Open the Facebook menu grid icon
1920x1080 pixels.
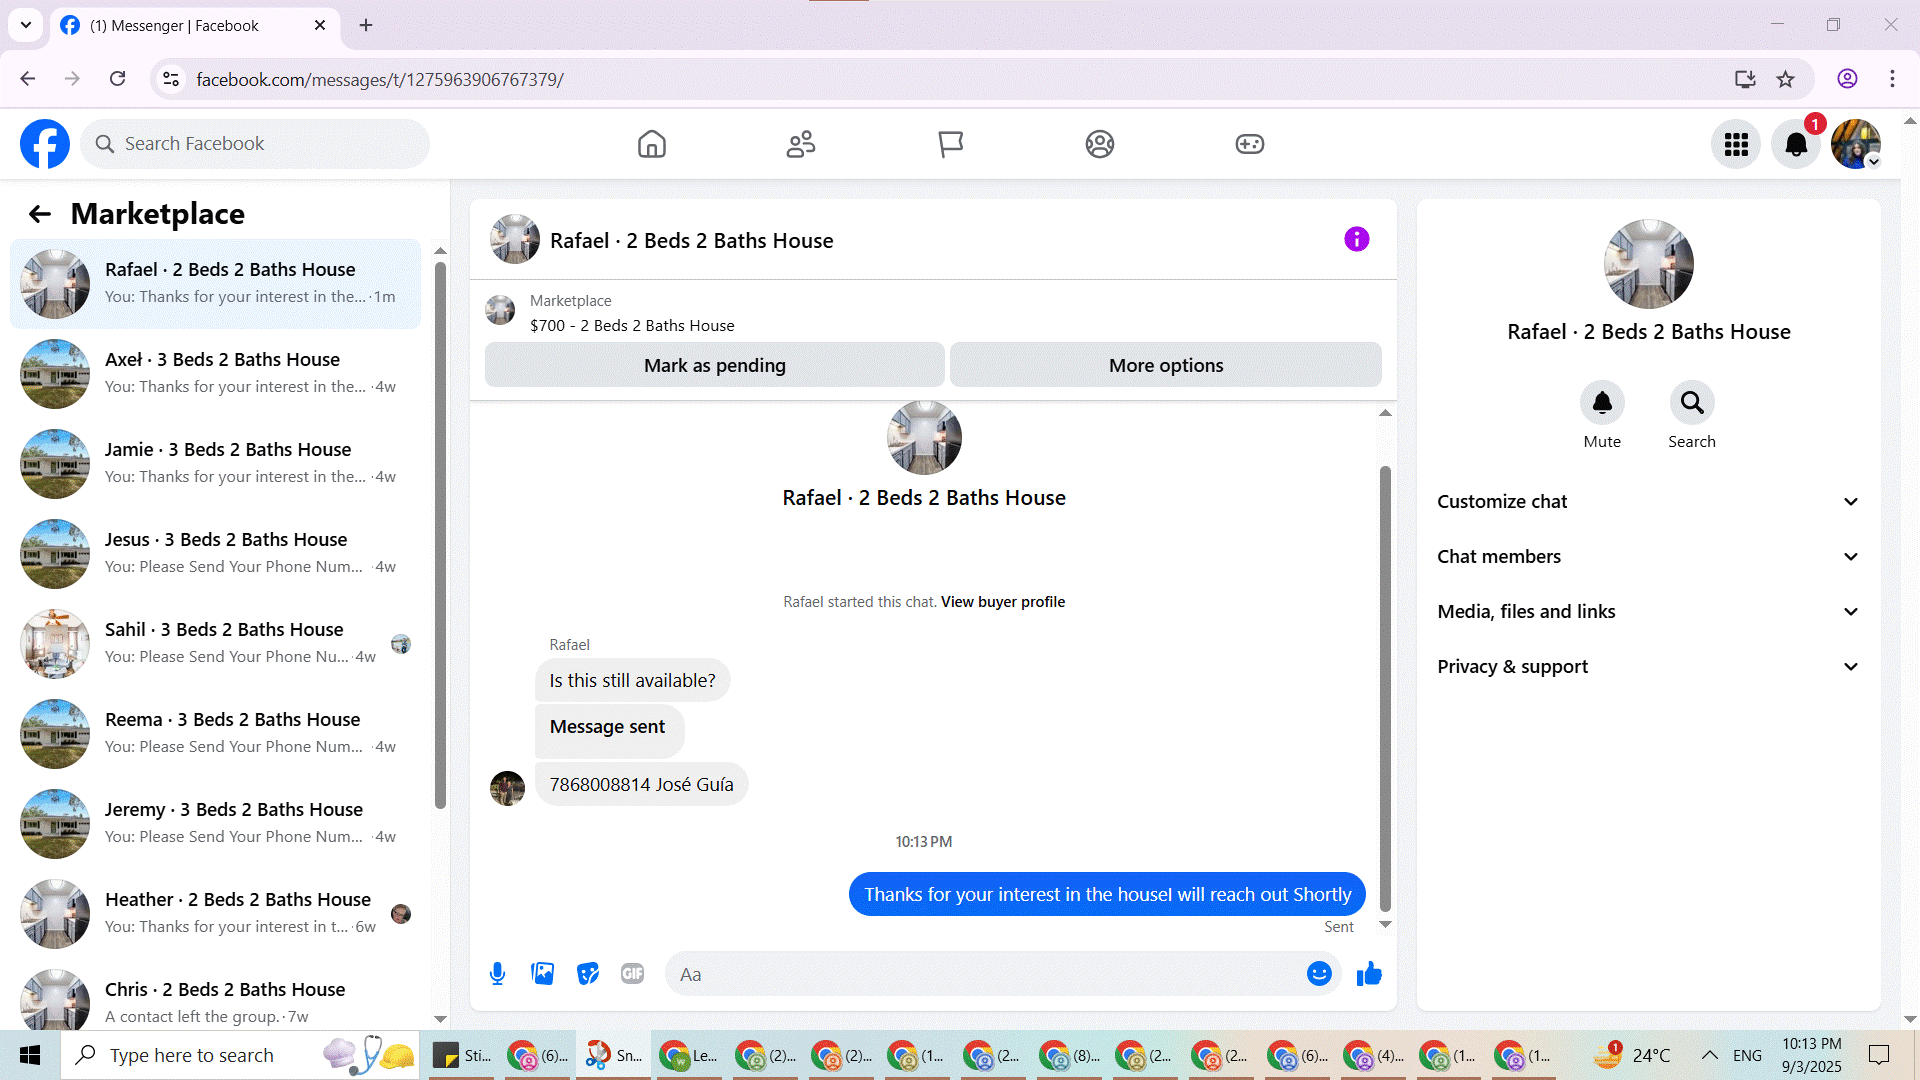pyautogui.click(x=1736, y=144)
